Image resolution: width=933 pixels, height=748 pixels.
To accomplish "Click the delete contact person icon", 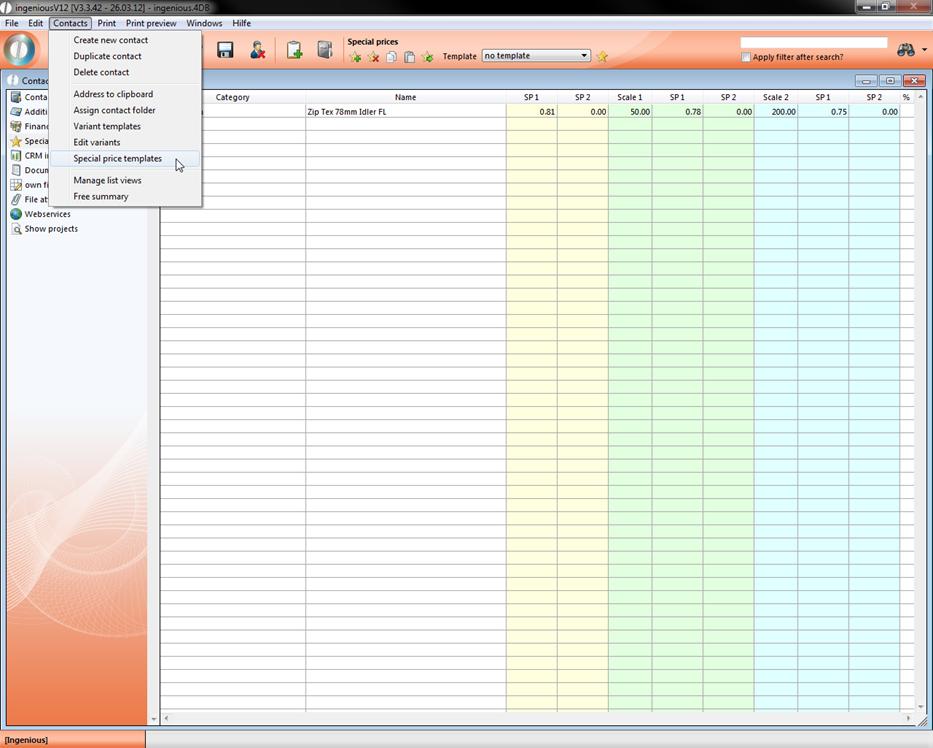I will 258,50.
